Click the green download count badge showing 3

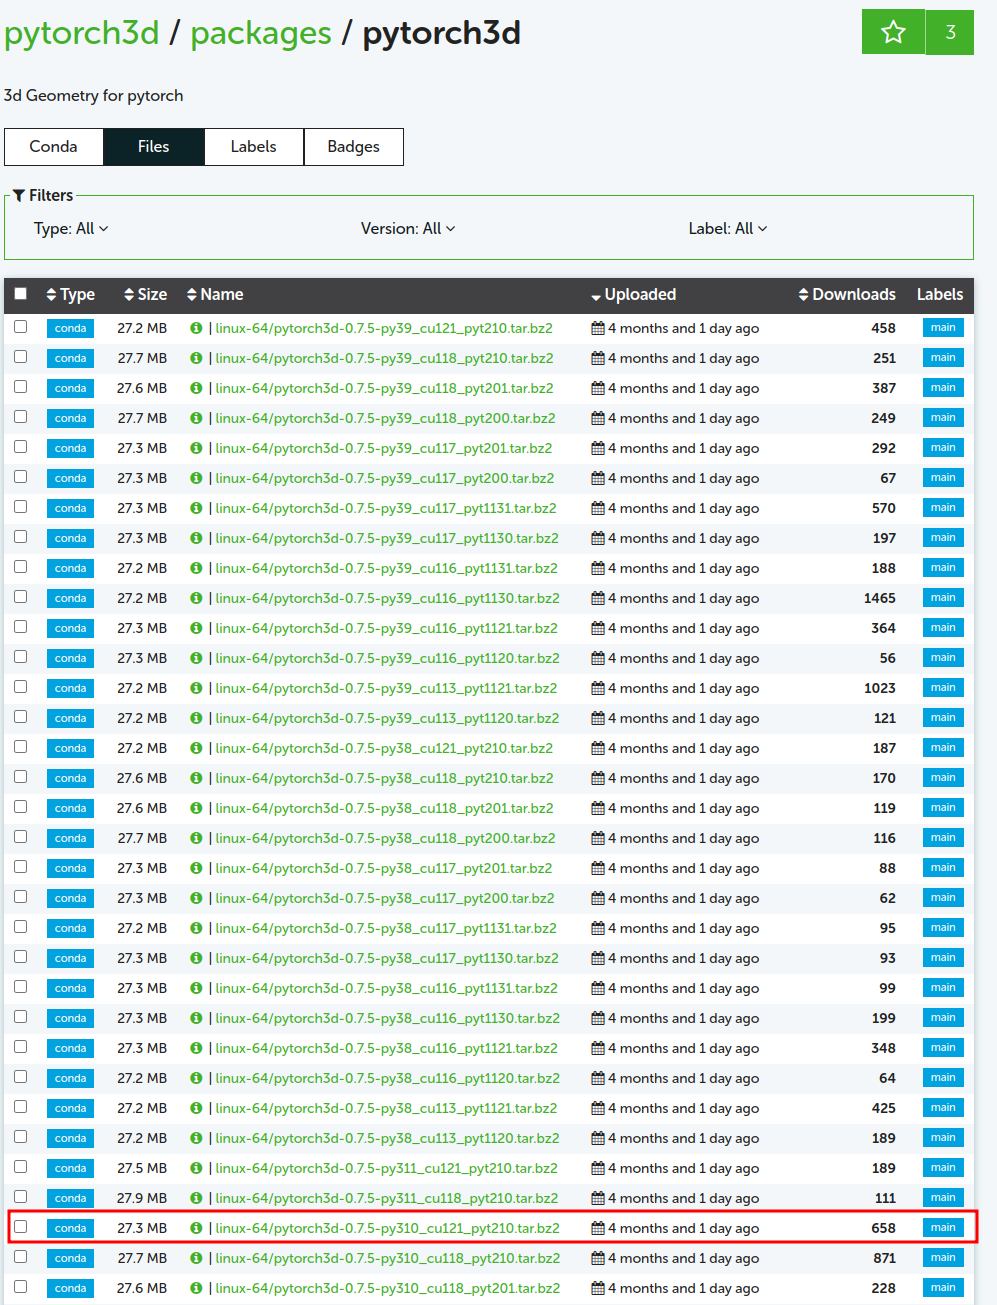(x=948, y=31)
